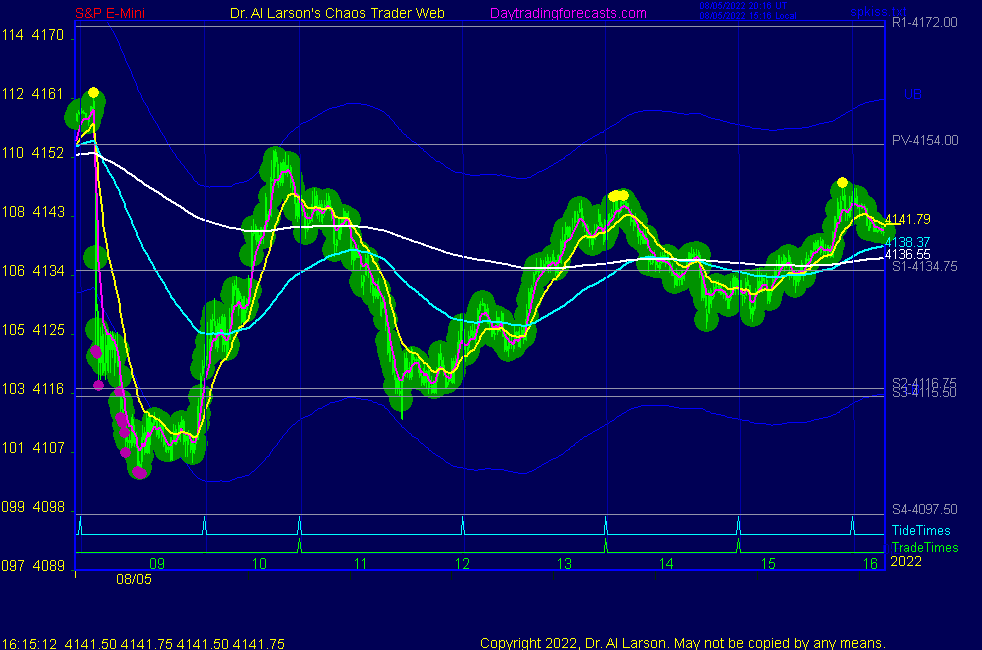
Task: Click the cyan TideTimes spike at hour 12
Action: (x=463, y=525)
